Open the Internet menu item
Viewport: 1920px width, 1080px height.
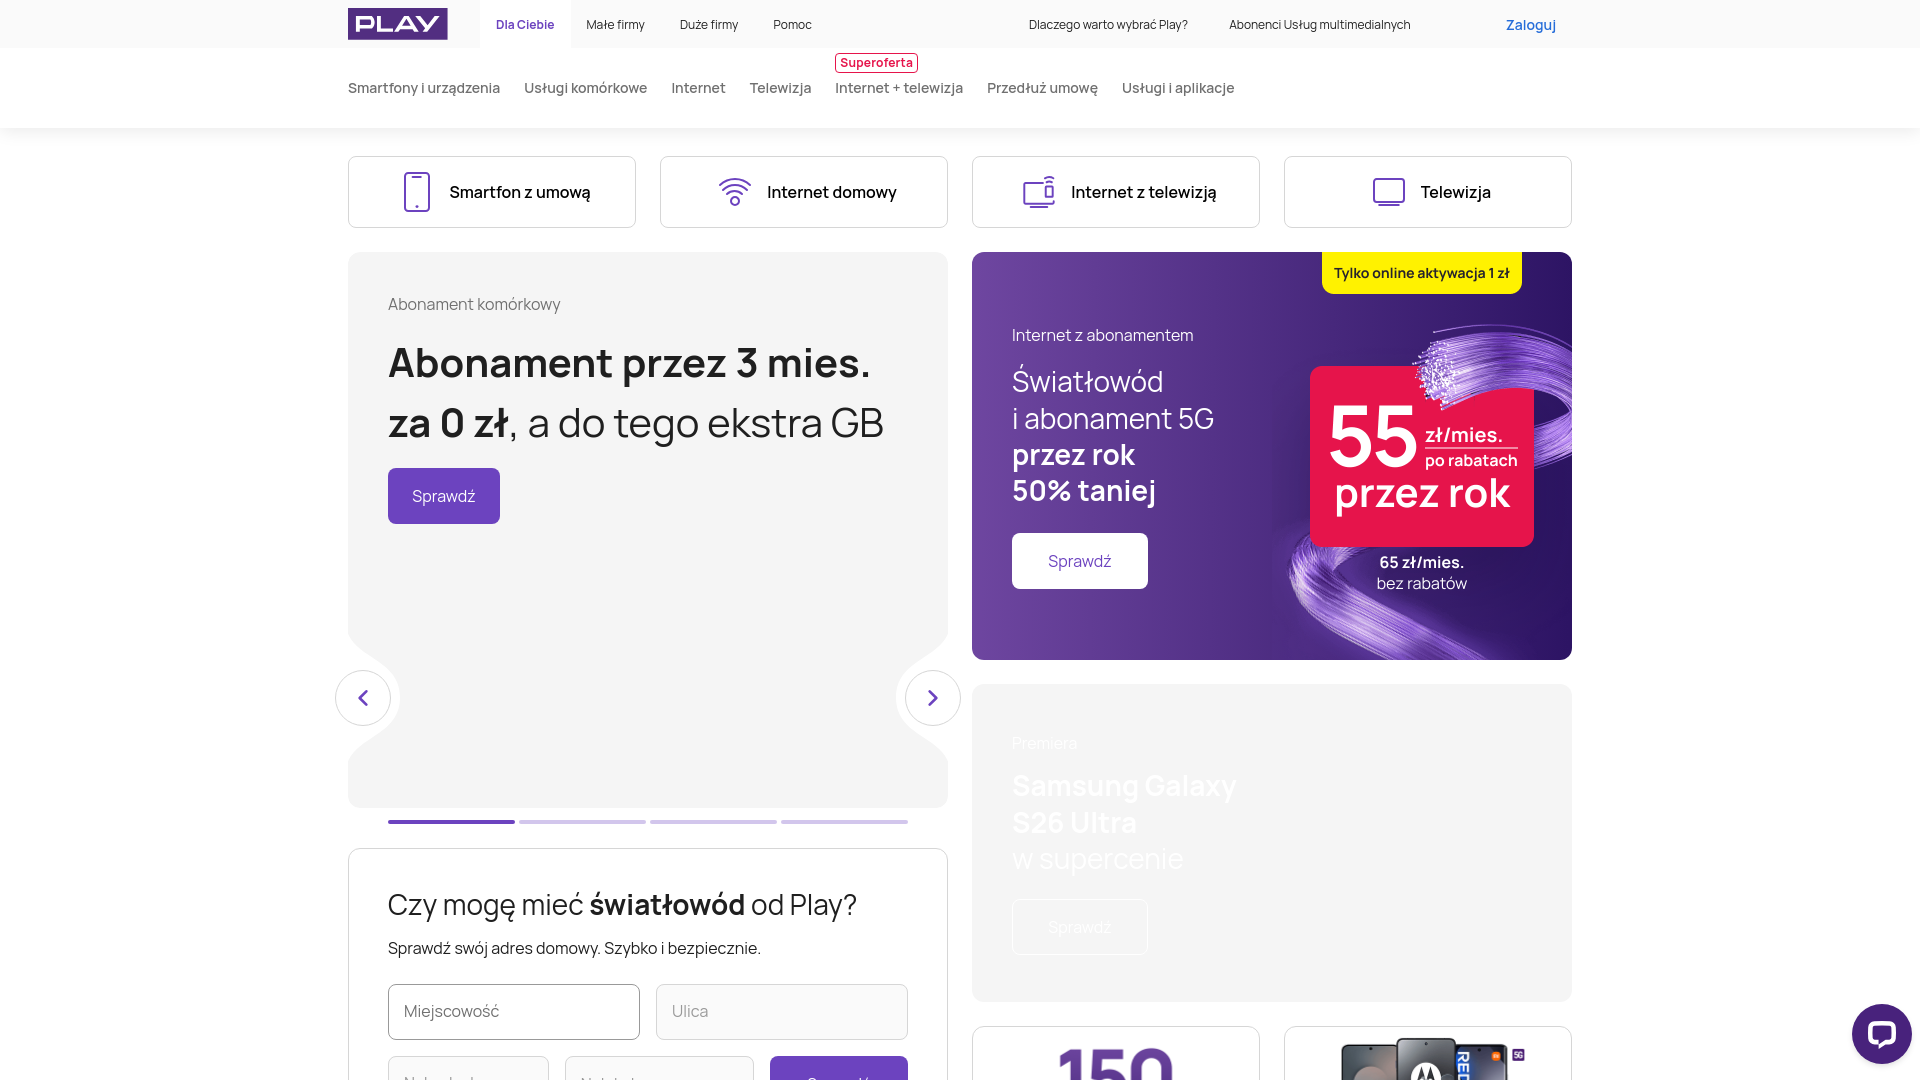pos(698,88)
